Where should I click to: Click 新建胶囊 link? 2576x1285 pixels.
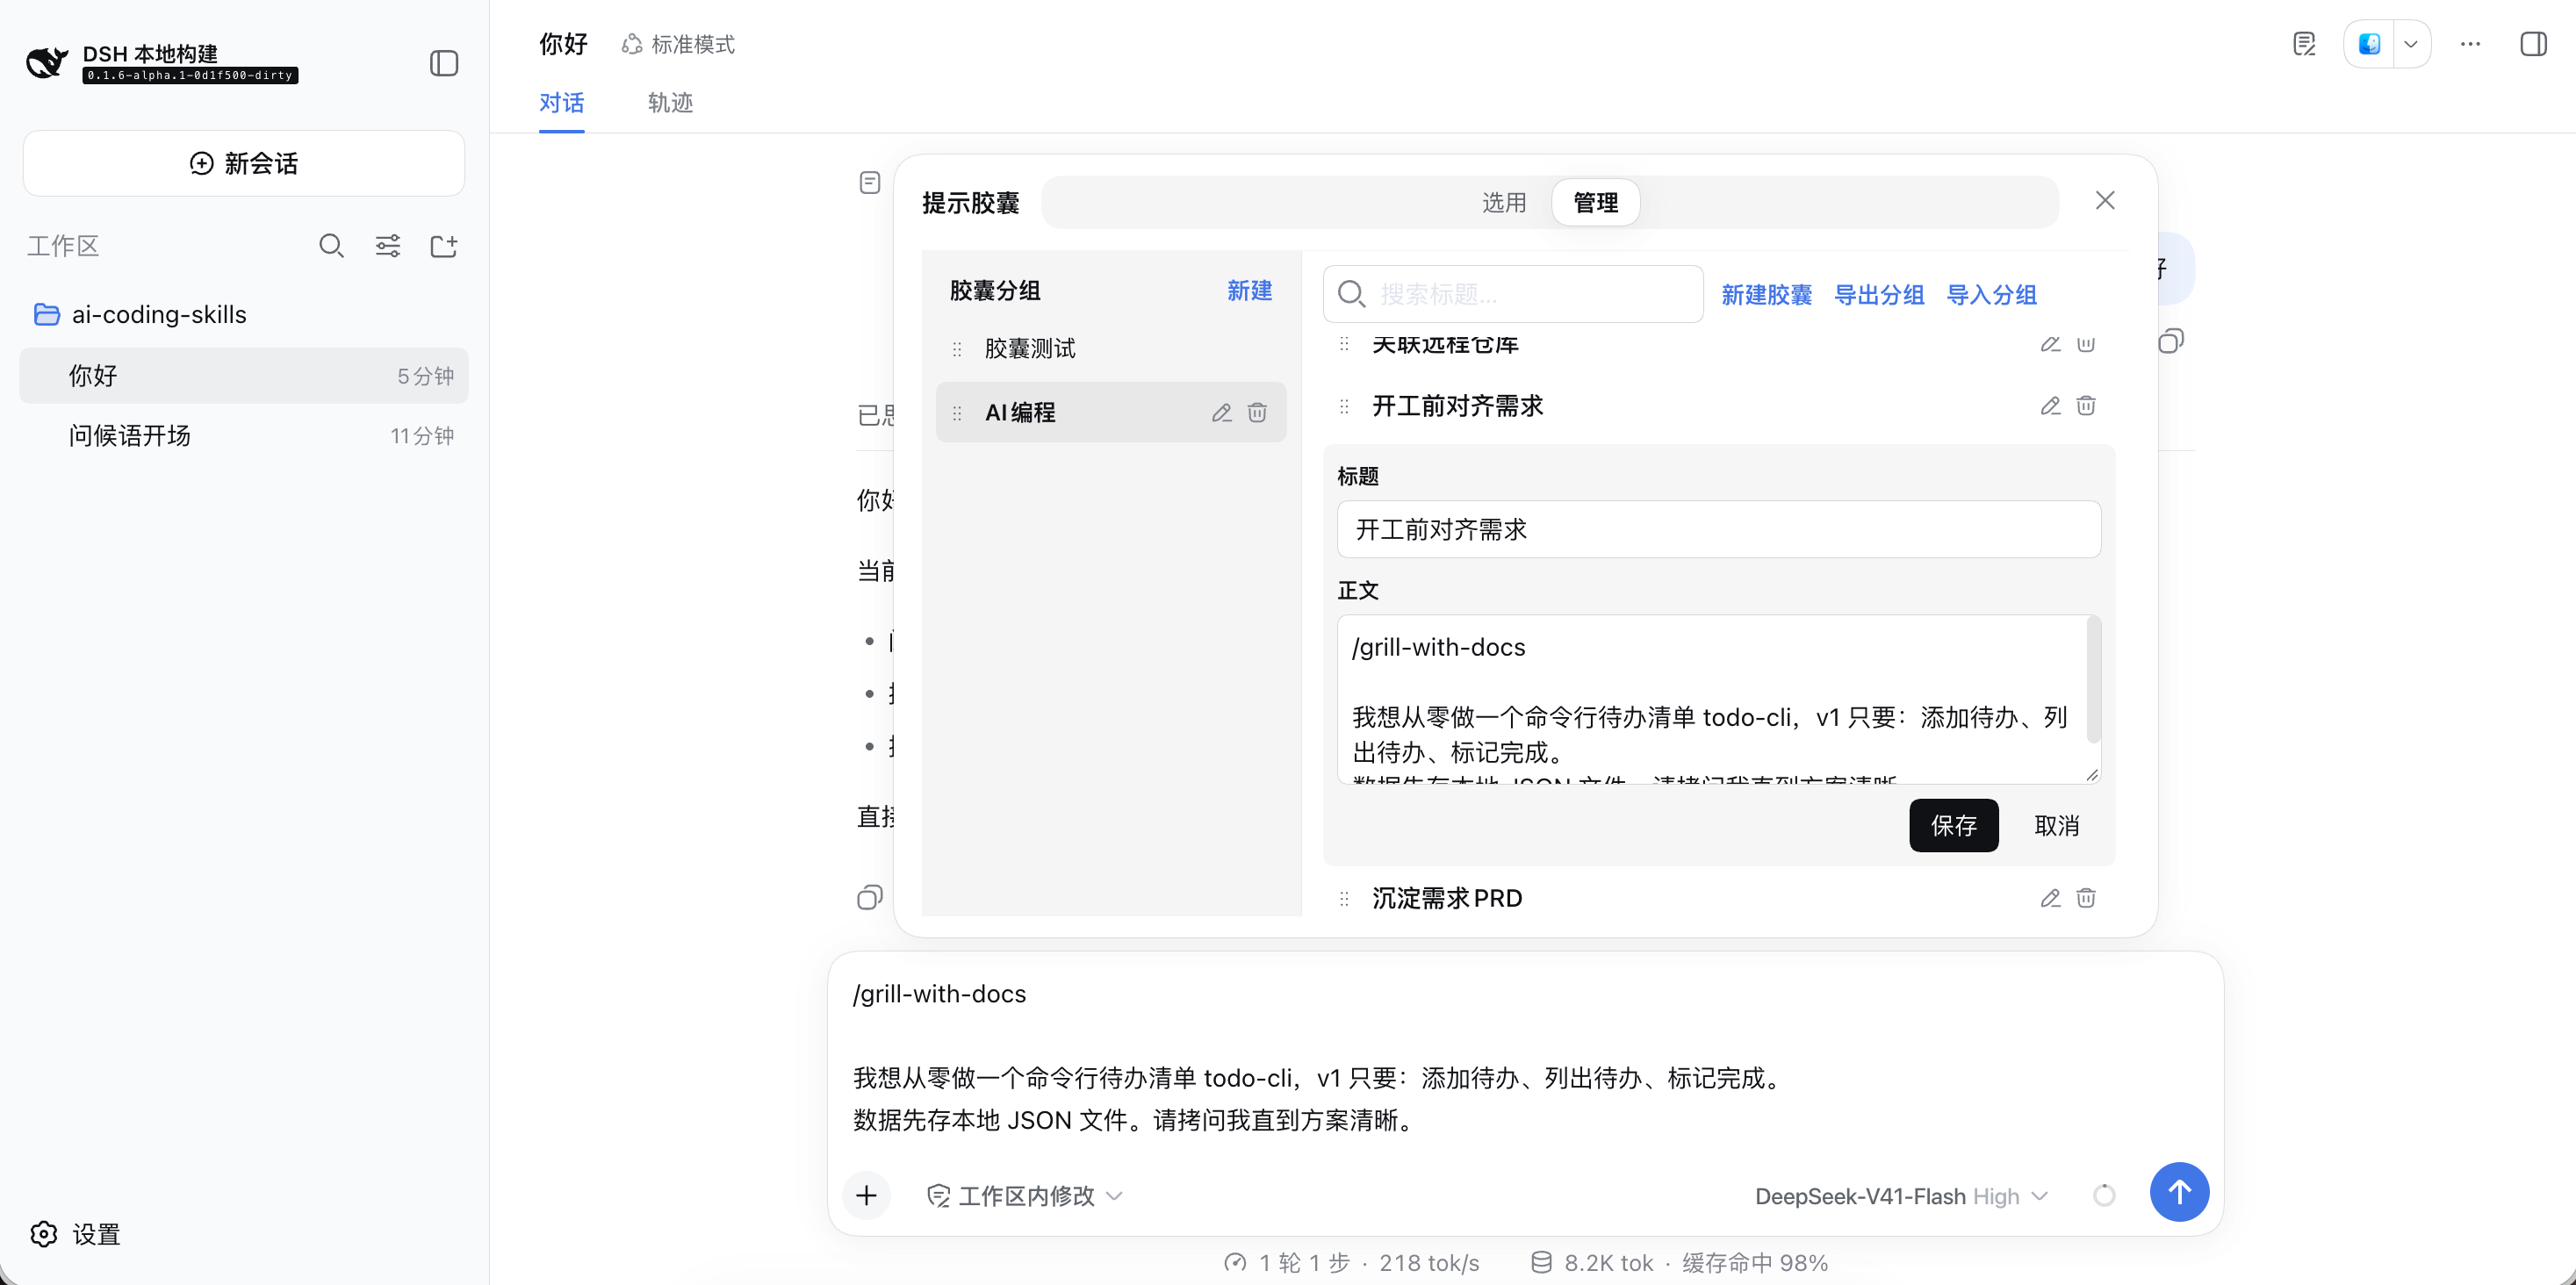(1766, 295)
